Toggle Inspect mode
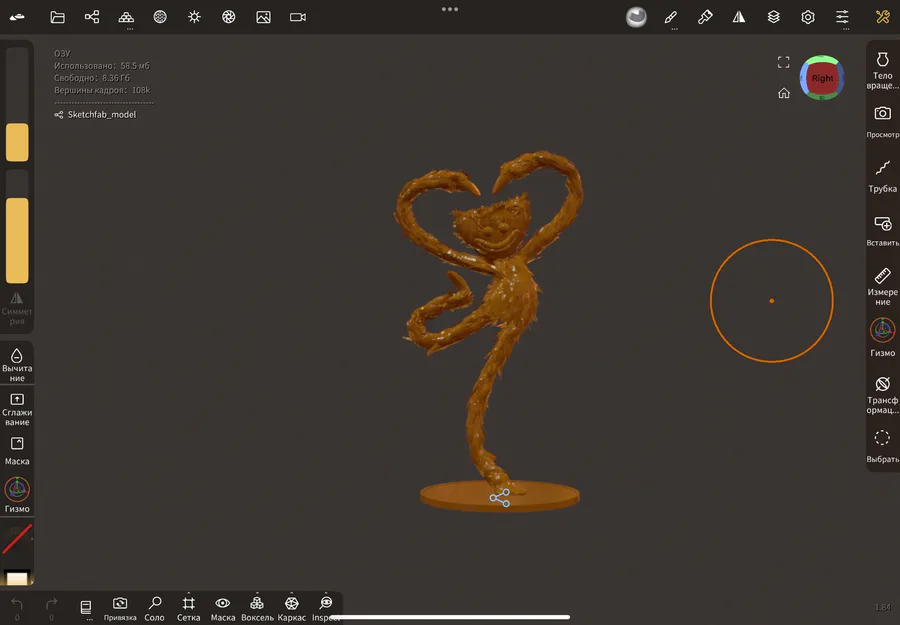The height and width of the screenshot is (625, 900). pyautogui.click(x=326, y=609)
